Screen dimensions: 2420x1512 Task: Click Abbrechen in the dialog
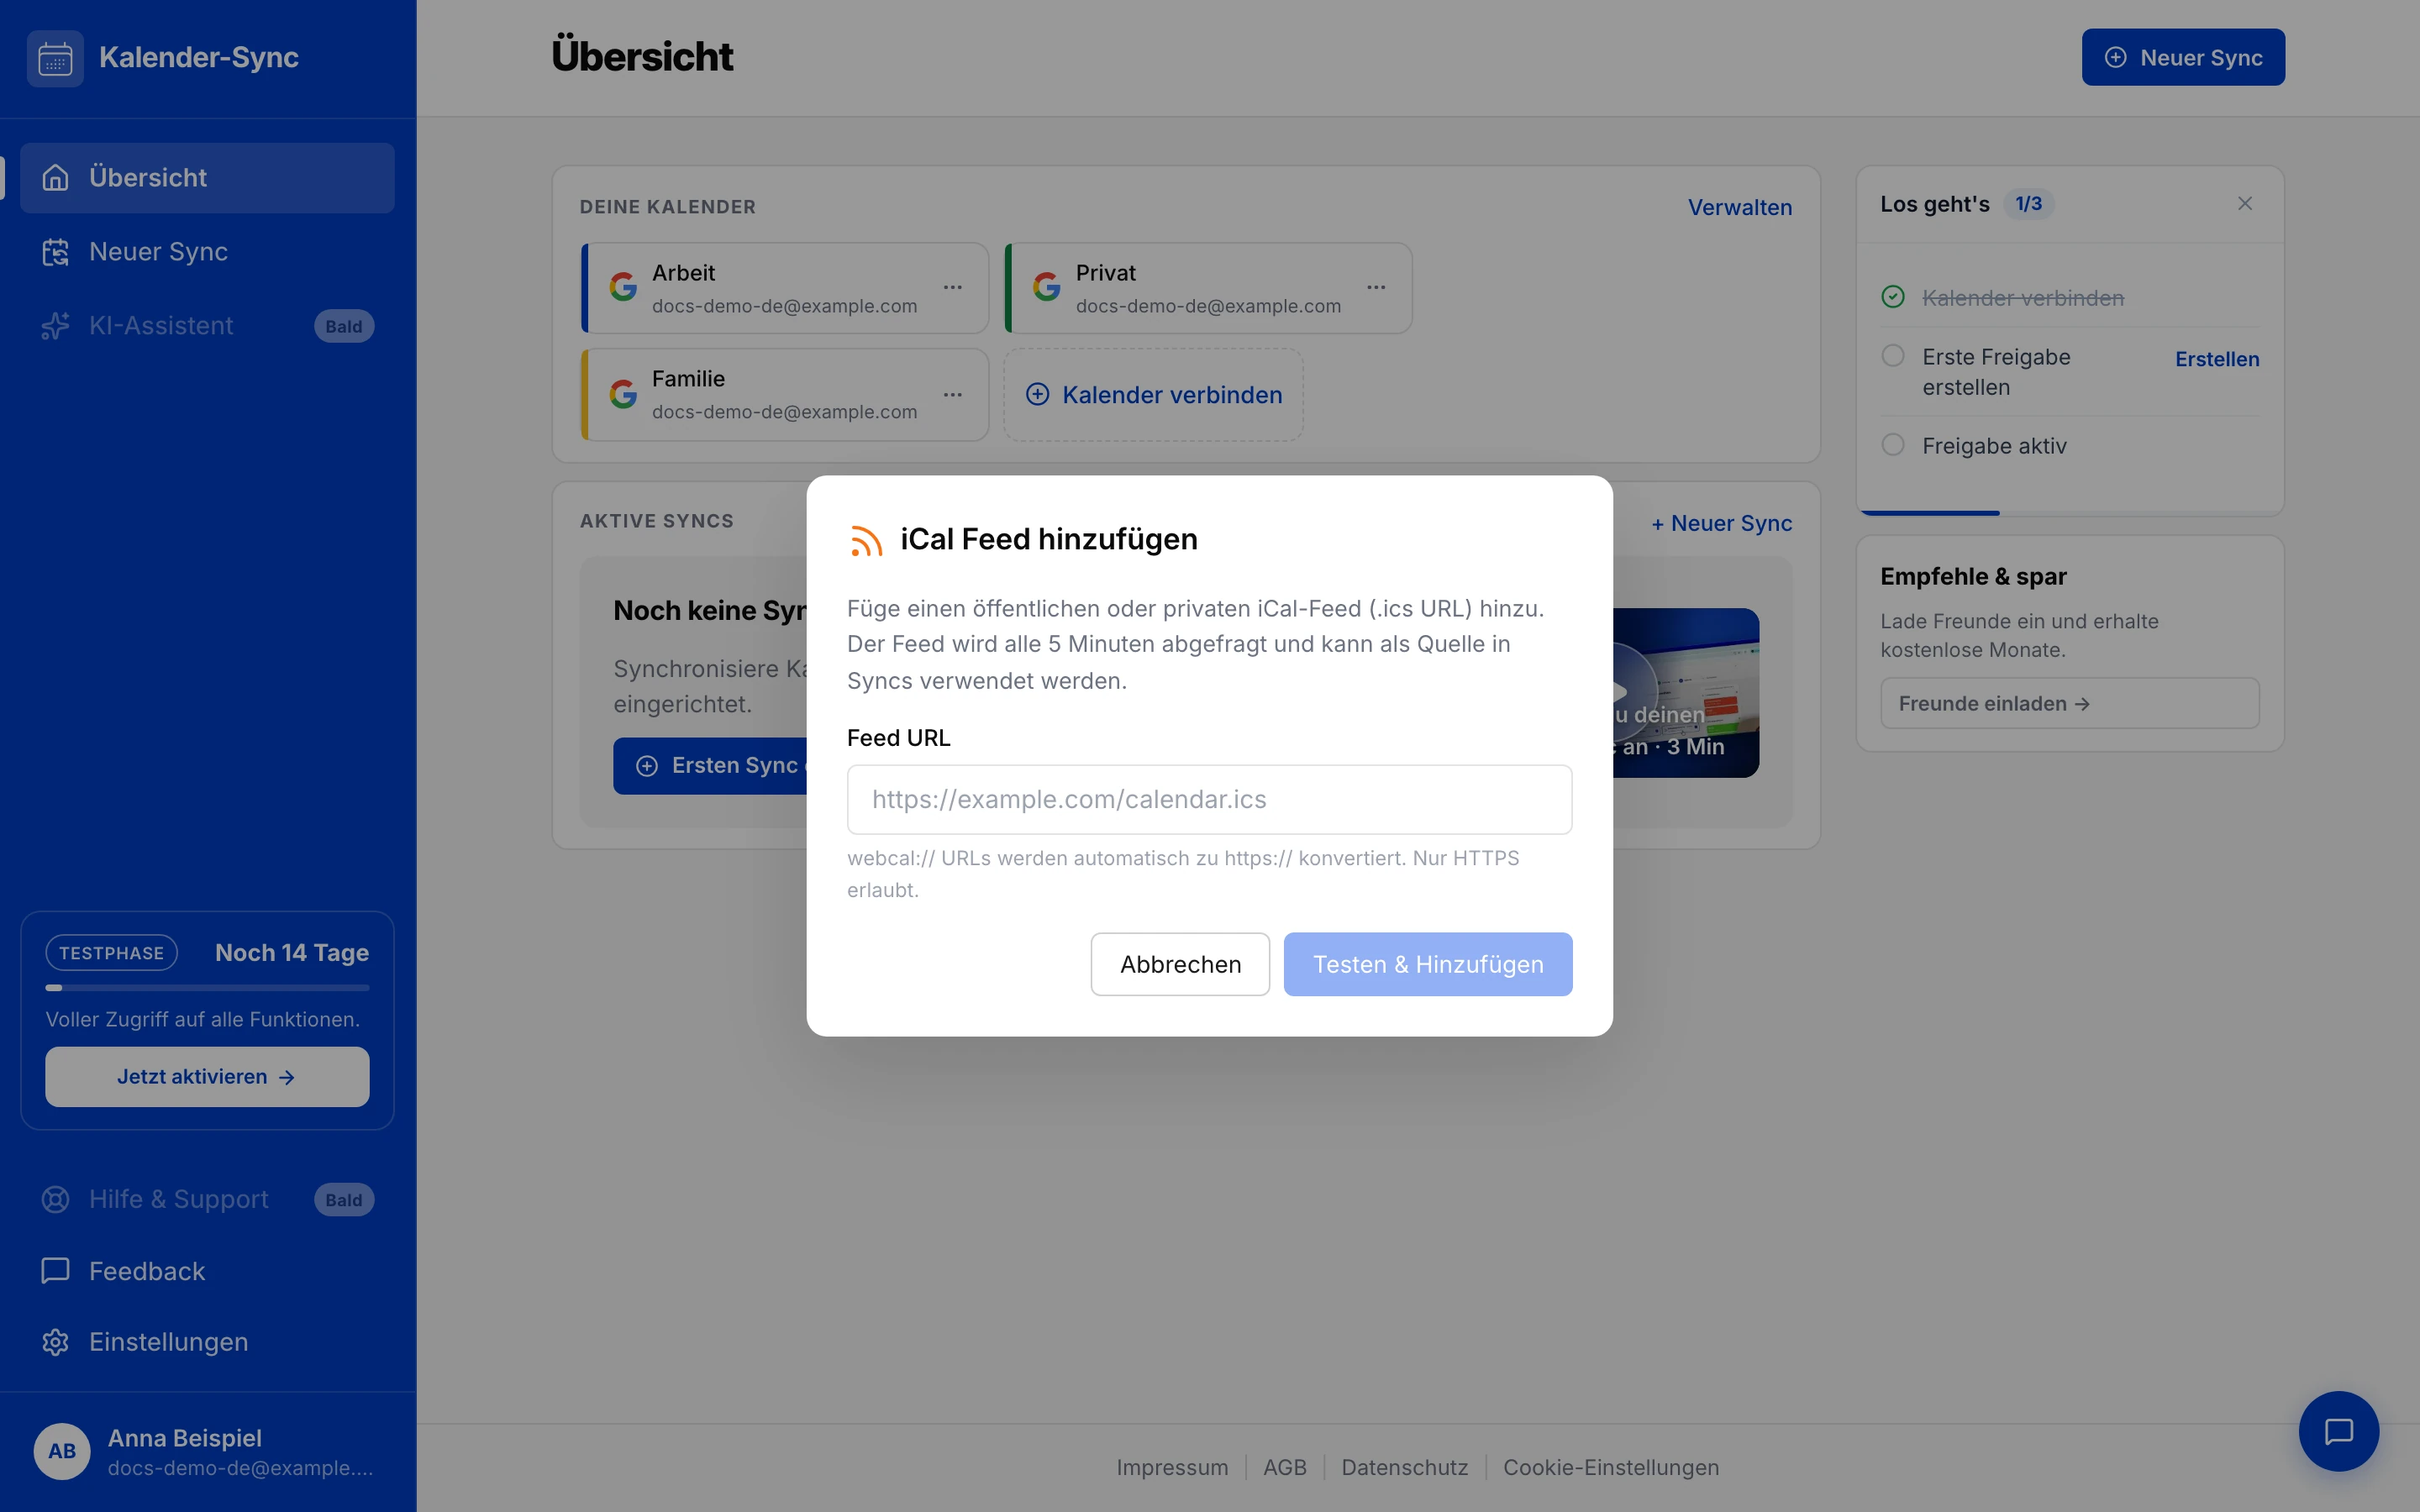point(1180,964)
